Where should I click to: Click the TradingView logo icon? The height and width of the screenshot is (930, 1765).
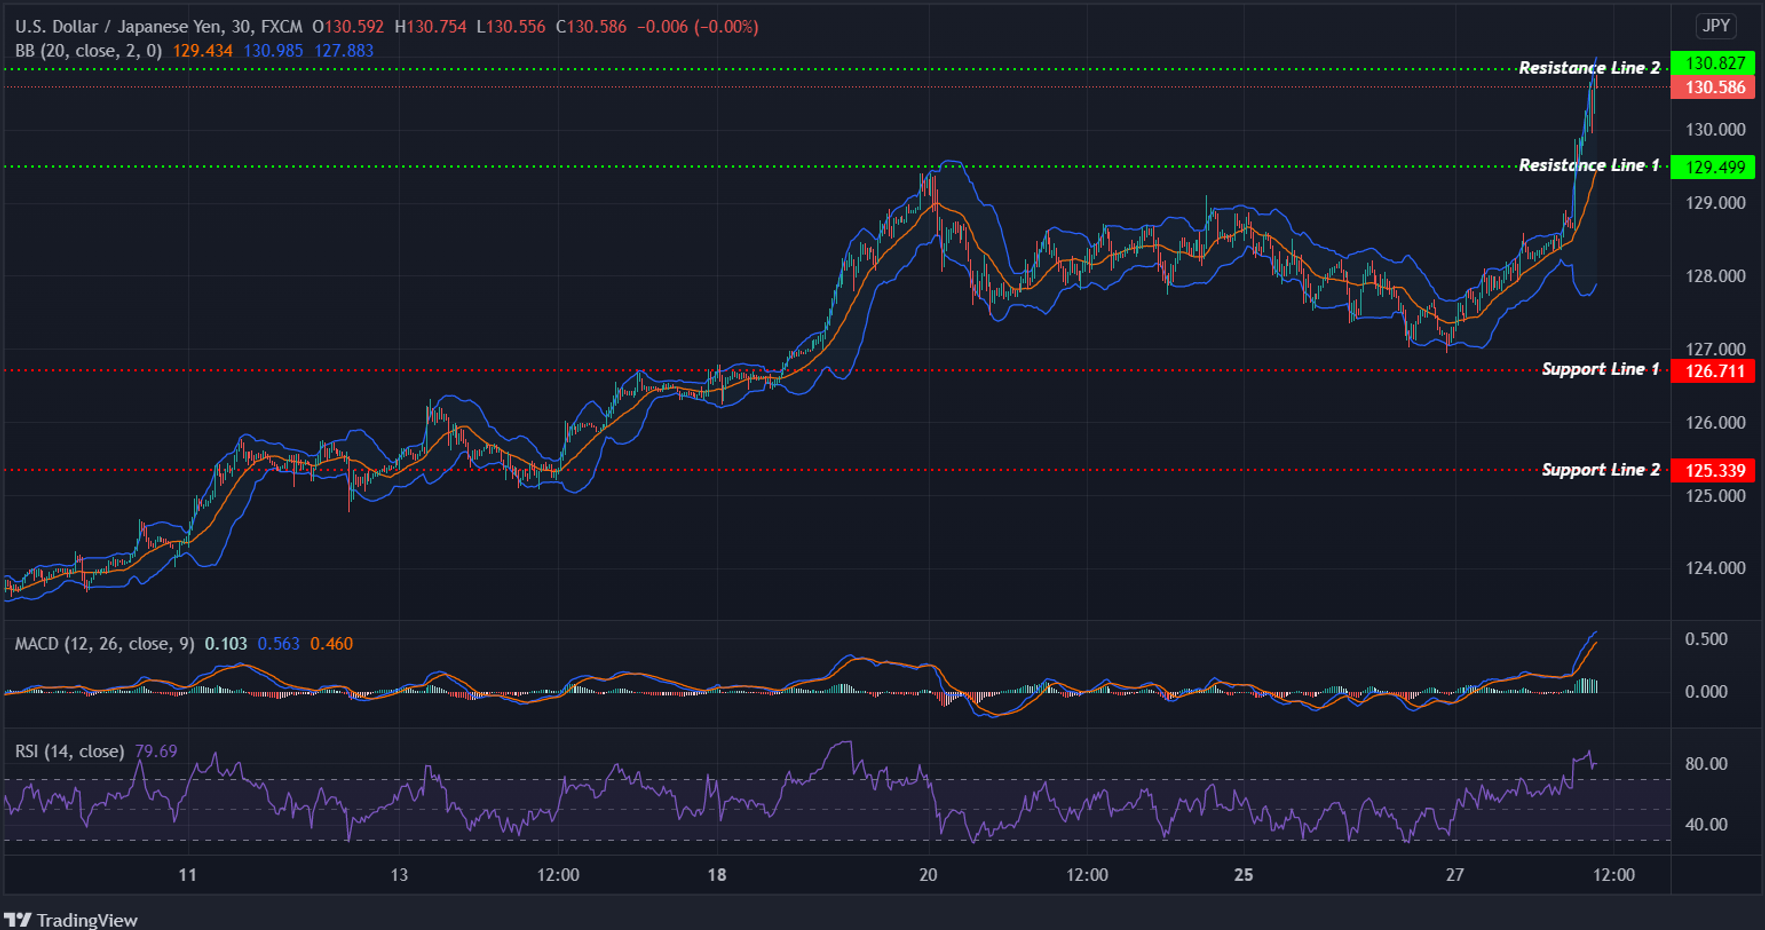[20, 919]
